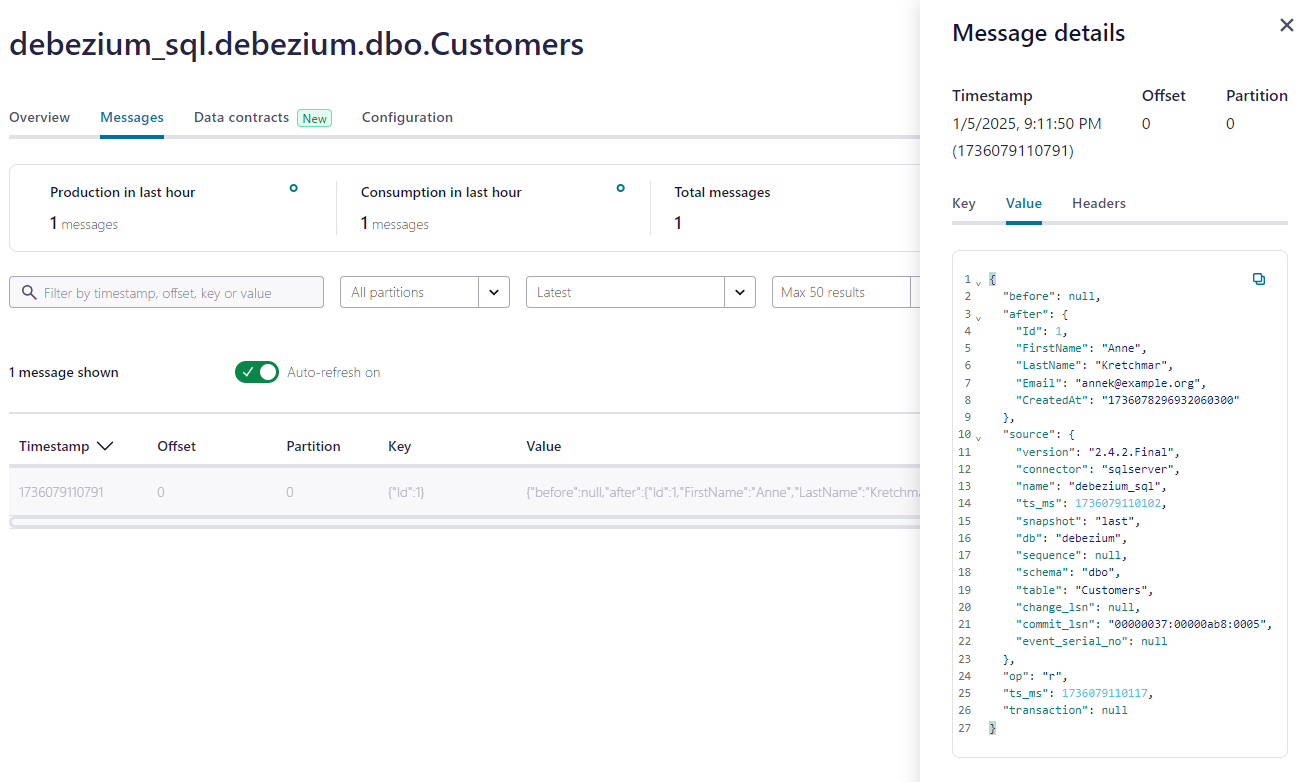Toggle Auto-refresh off

[x=257, y=372]
